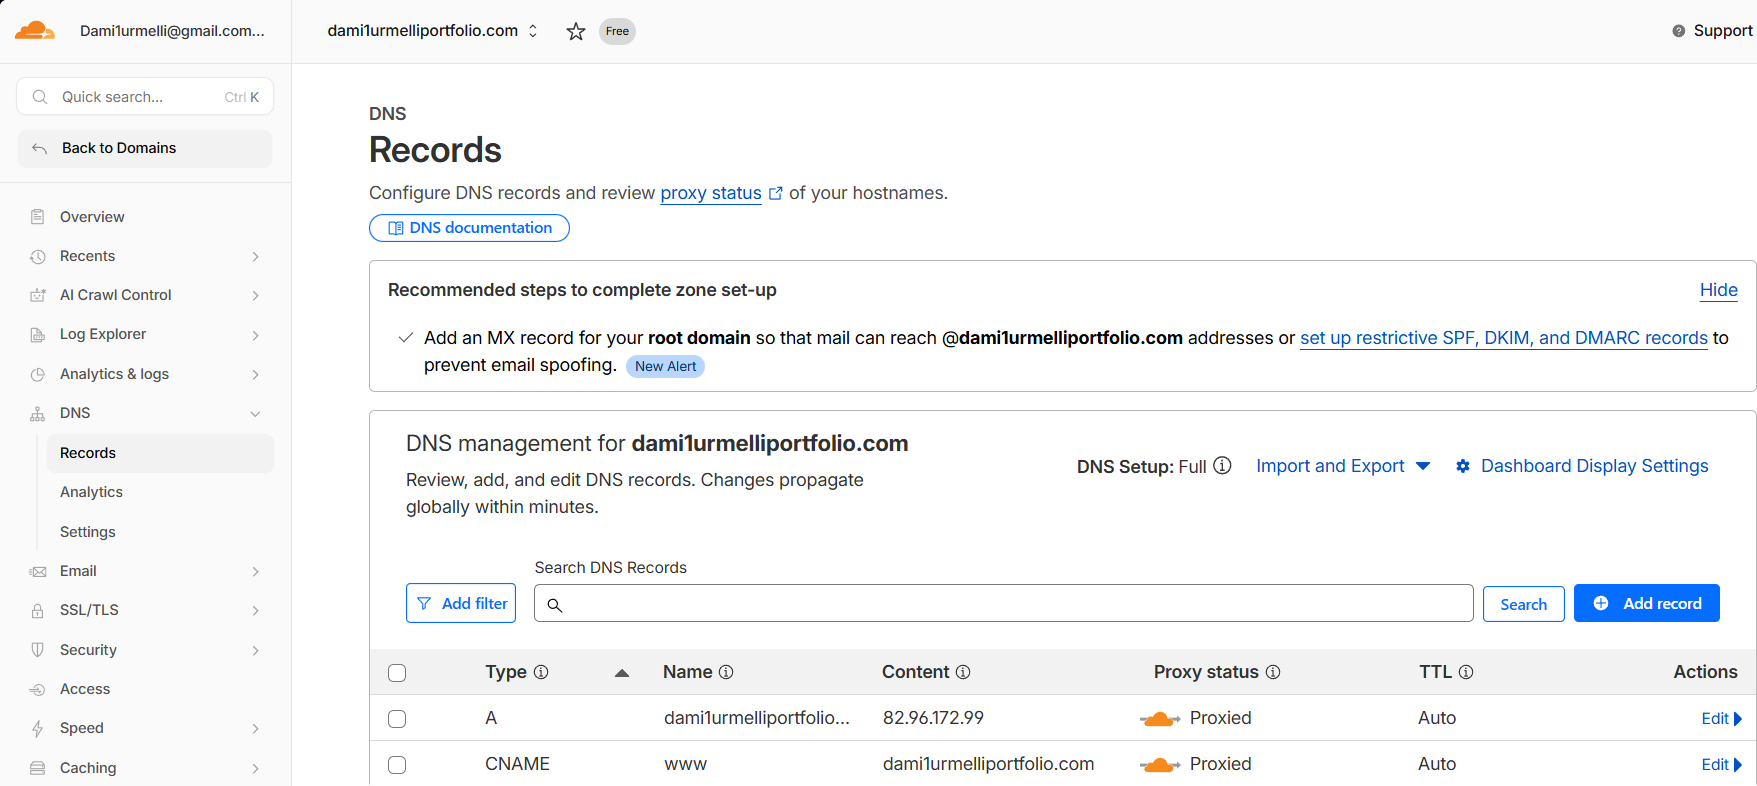Image resolution: width=1757 pixels, height=786 pixels.
Task: Open Import and Export dropdown
Action: 1343,466
